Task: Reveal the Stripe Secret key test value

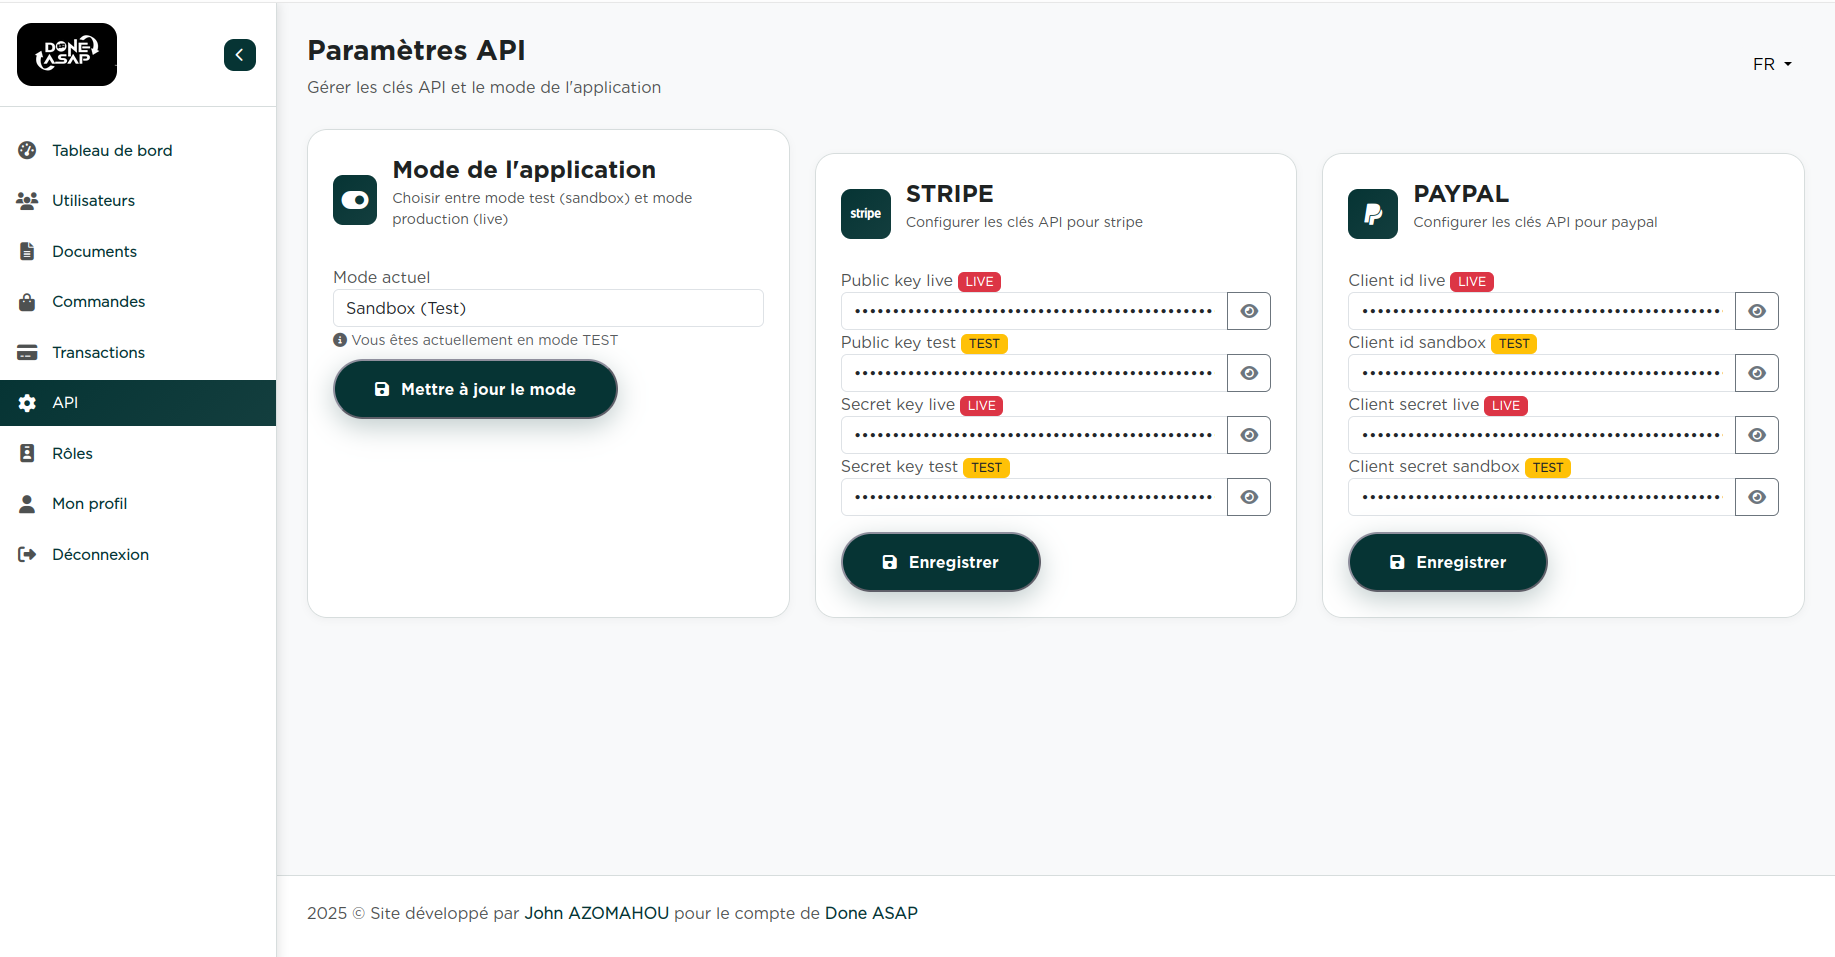Action: click(x=1248, y=497)
